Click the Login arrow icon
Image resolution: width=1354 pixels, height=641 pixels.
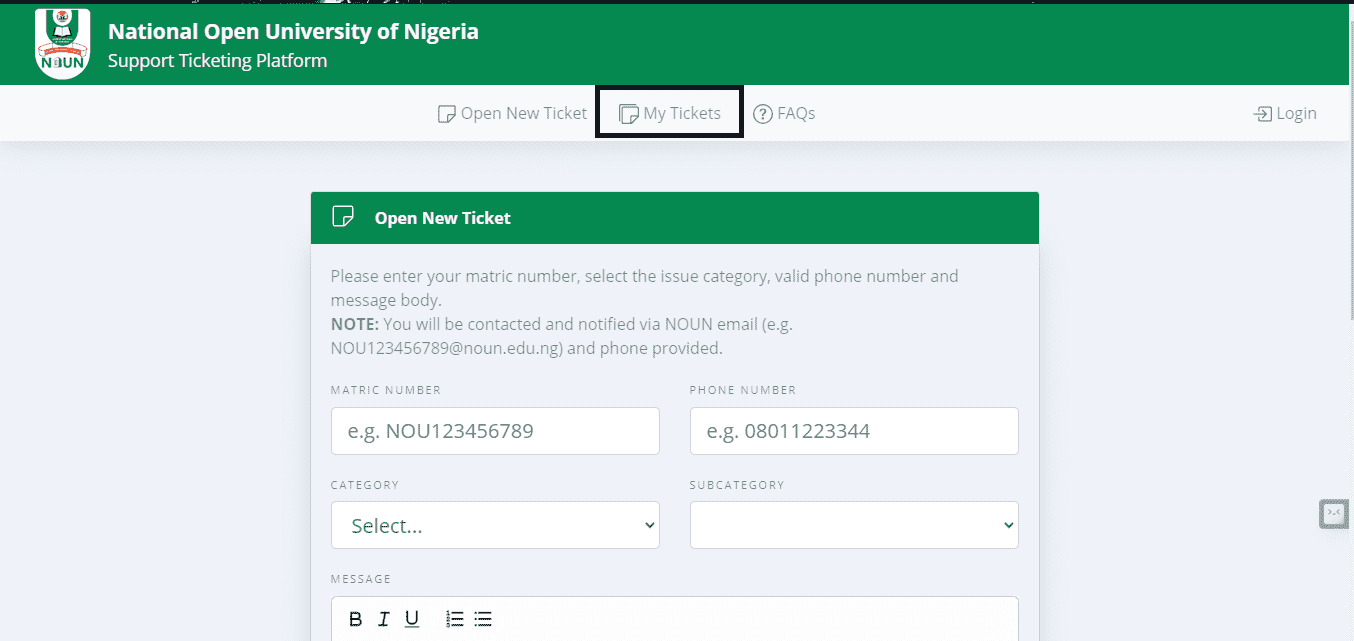(1263, 114)
